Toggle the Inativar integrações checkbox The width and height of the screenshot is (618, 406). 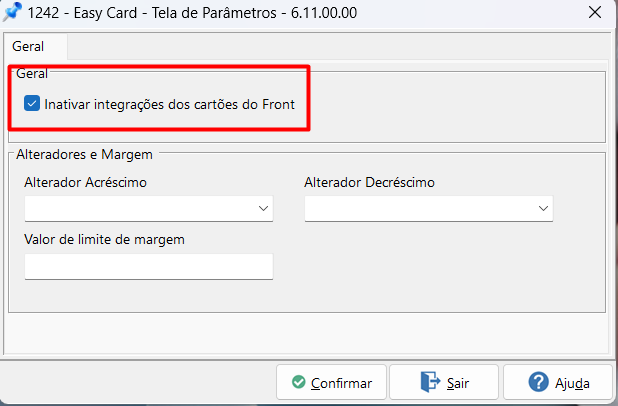coord(32,103)
